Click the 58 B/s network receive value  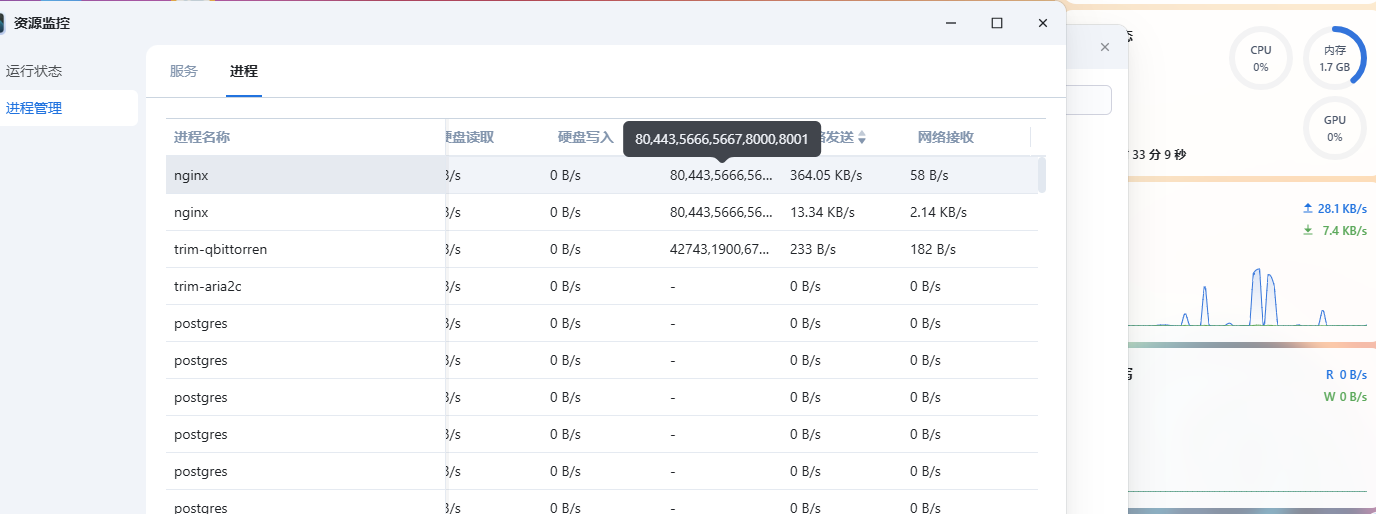pos(929,175)
